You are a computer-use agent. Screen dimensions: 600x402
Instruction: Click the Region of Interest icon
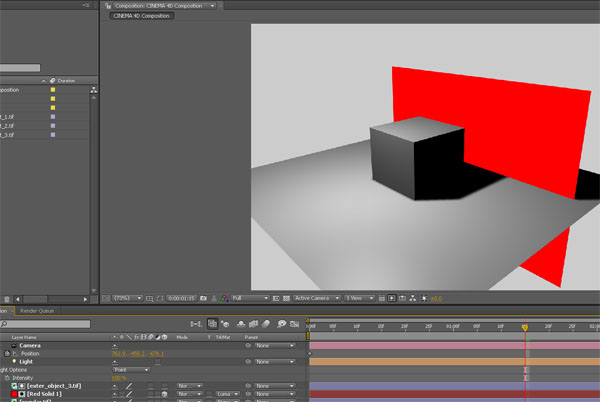pyautogui.click(x=276, y=298)
